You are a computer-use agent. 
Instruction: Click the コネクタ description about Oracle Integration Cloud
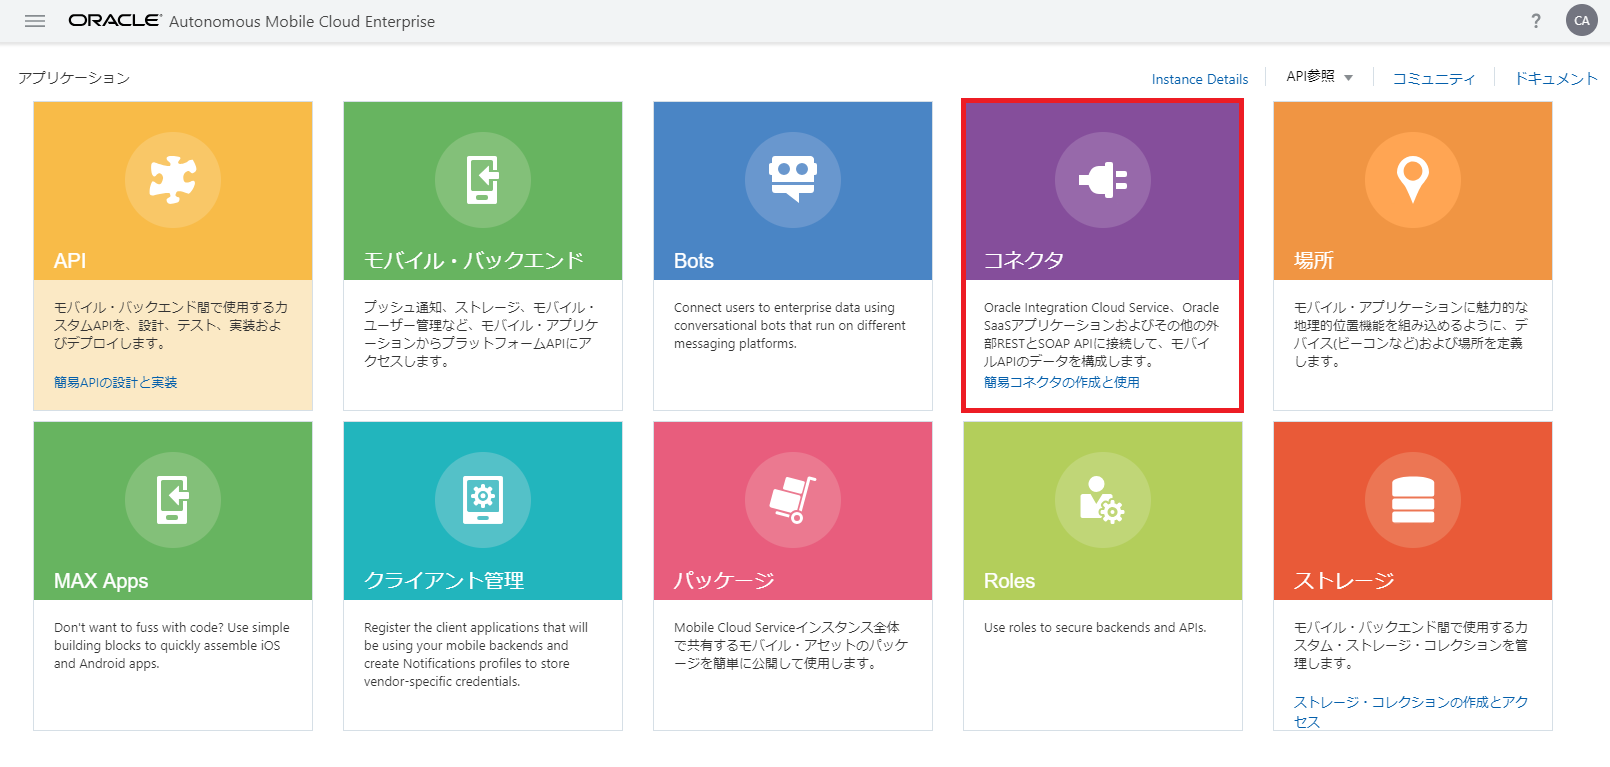pos(1102,334)
